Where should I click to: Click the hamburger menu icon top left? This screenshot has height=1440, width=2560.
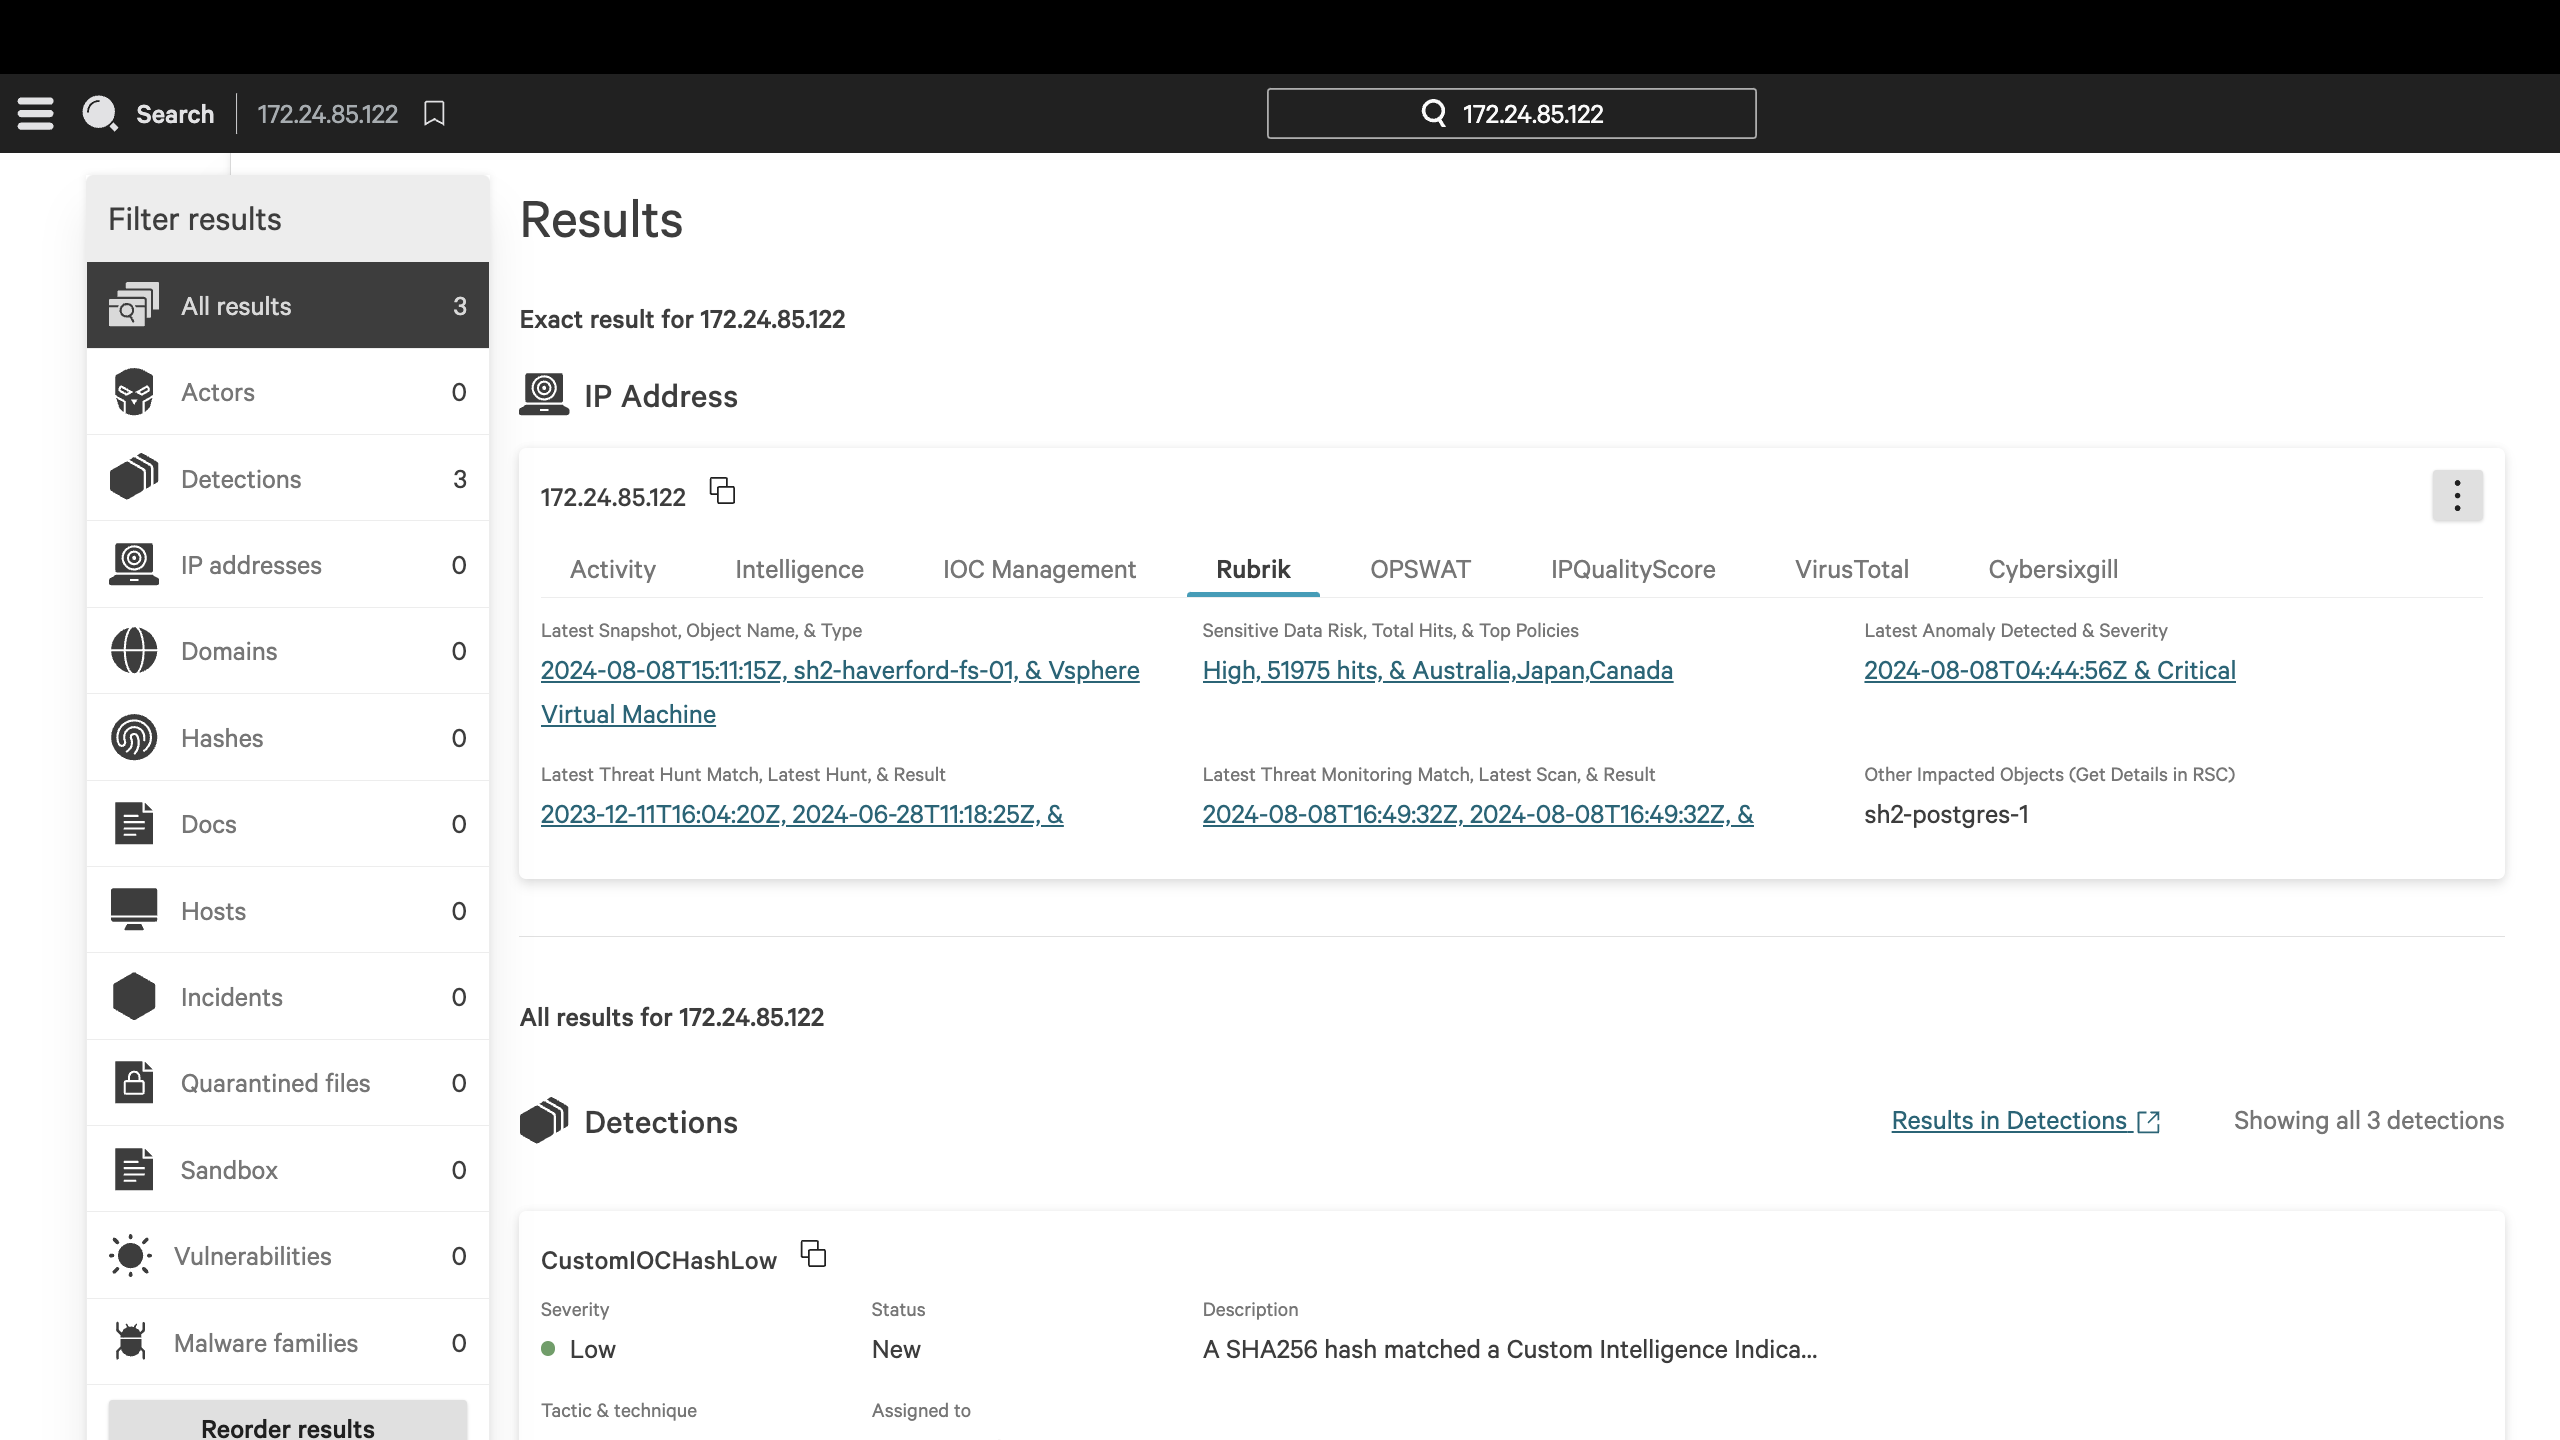click(35, 114)
